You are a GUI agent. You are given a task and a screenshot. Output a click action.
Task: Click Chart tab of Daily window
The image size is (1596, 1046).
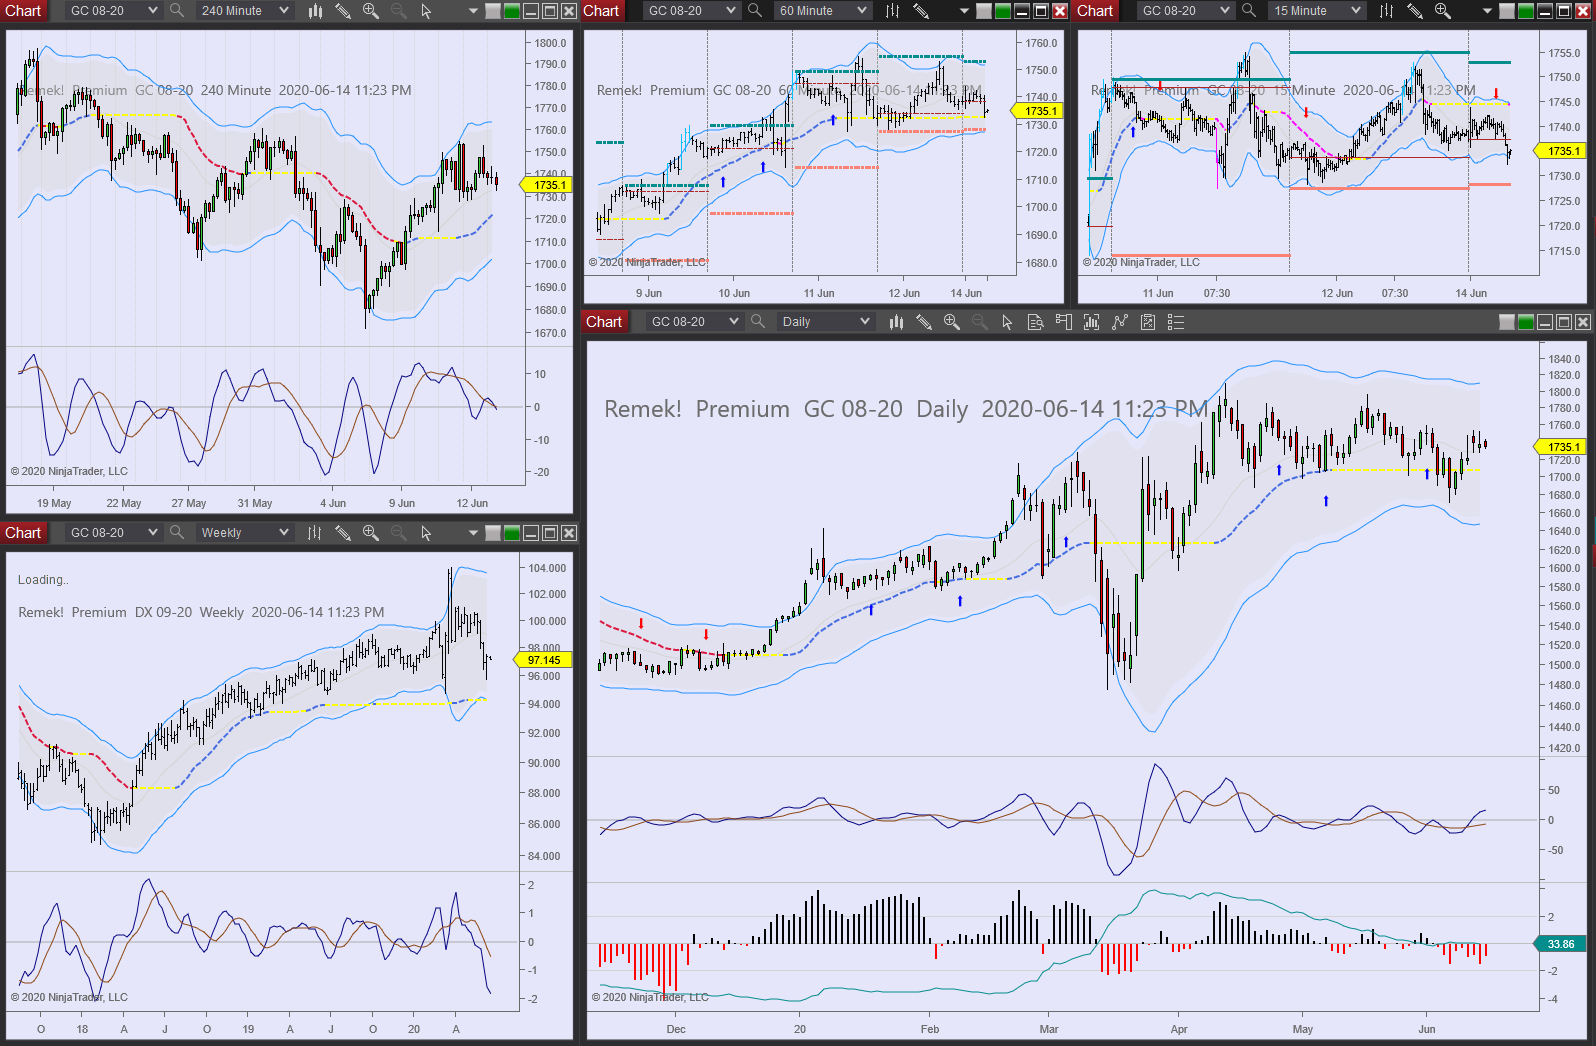click(604, 322)
